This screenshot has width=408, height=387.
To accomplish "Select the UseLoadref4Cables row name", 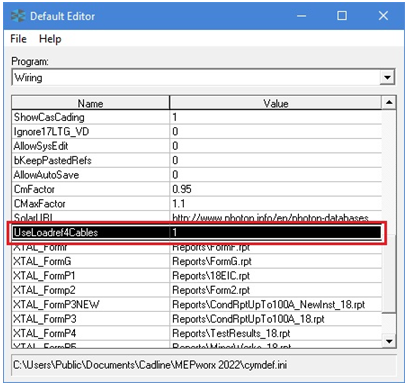I will (x=91, y=232).
